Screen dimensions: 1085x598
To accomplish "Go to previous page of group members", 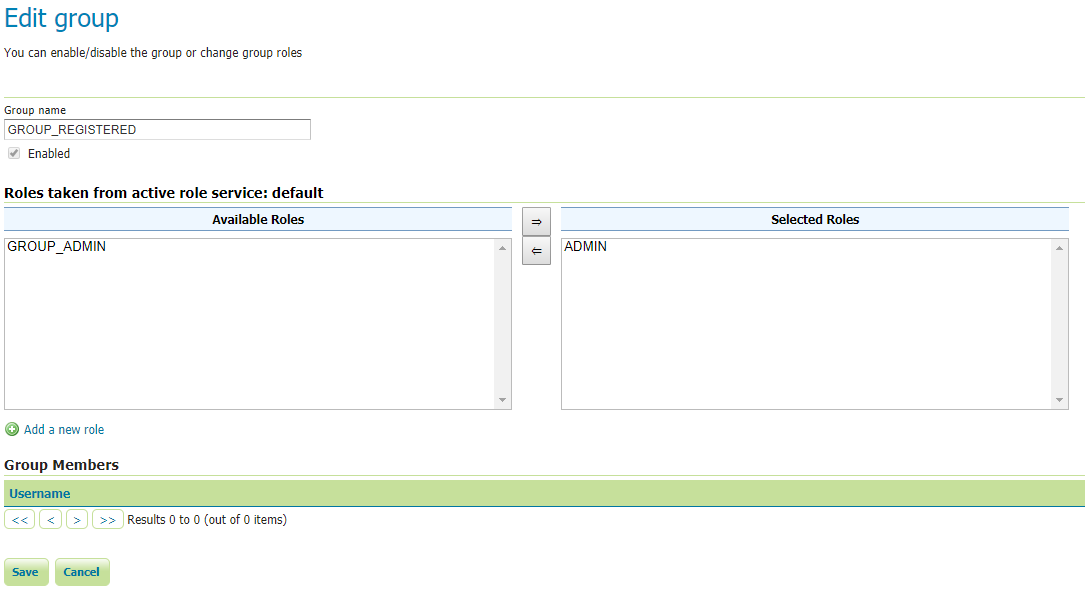I will click(51, 520).
